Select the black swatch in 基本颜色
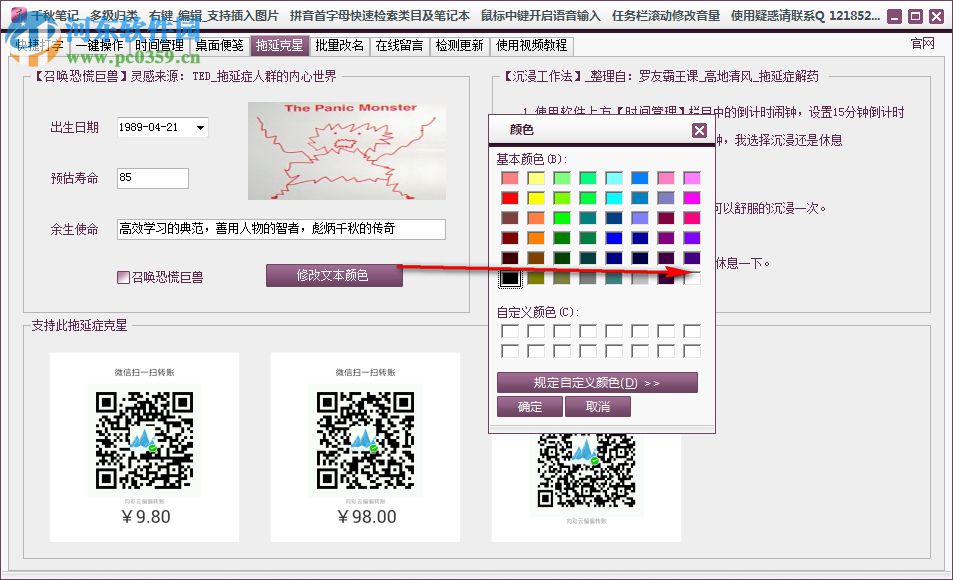Viewport: 953px width, 580px height. pos(511,277)
